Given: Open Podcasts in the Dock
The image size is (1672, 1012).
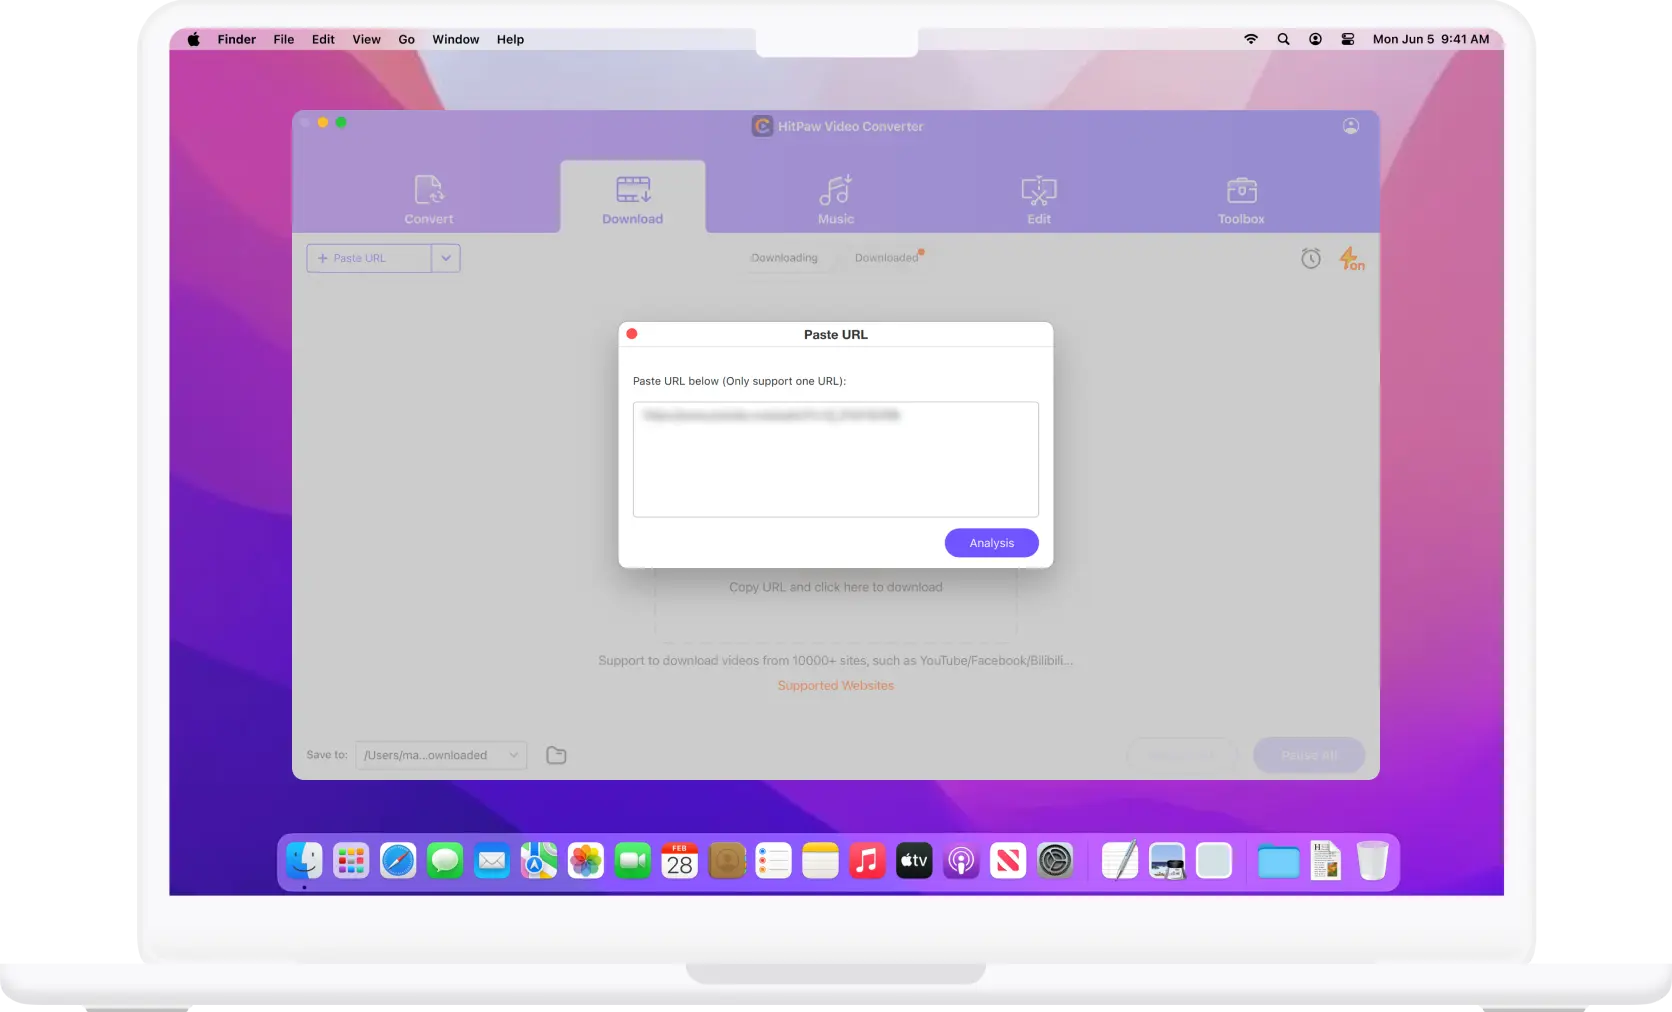Looking at the screenshot, I should point(961,861).
